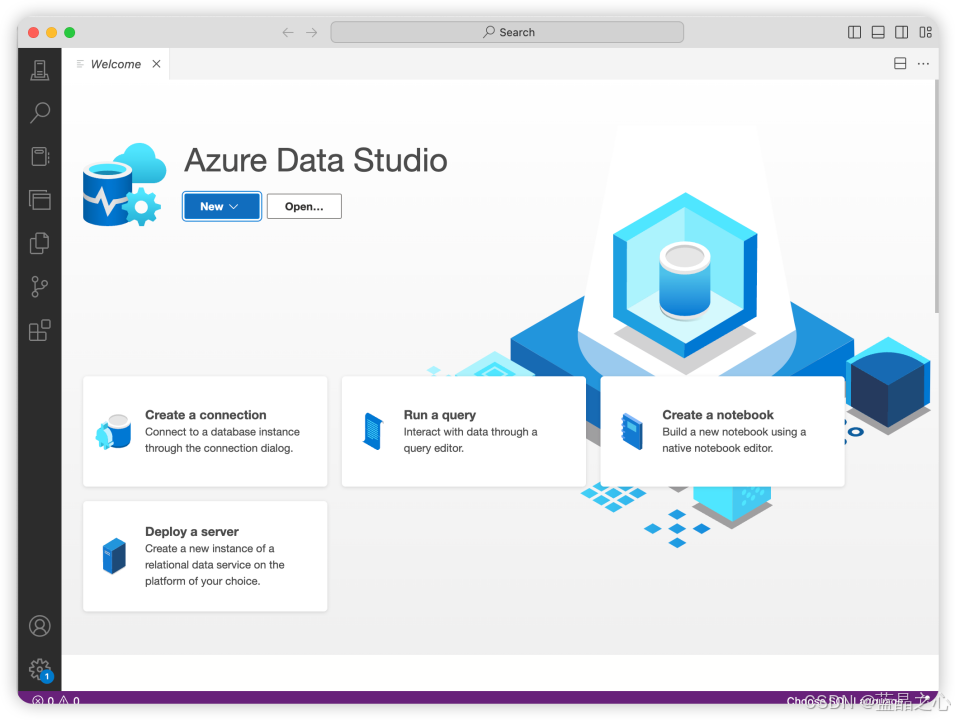This screenshot has width=955, height=720.
Task: Open the Connections view in activity bar
Action: click(x=40, y=70)
